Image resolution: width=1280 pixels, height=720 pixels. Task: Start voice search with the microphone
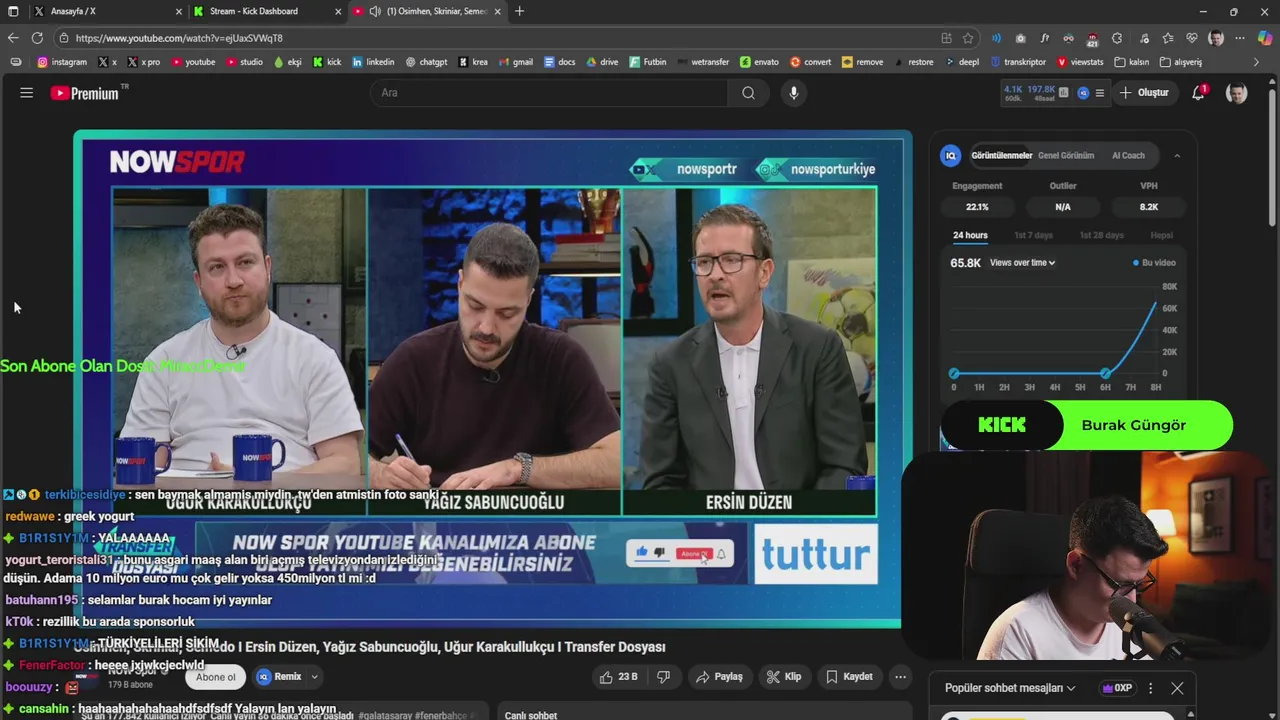pos(794,93)
